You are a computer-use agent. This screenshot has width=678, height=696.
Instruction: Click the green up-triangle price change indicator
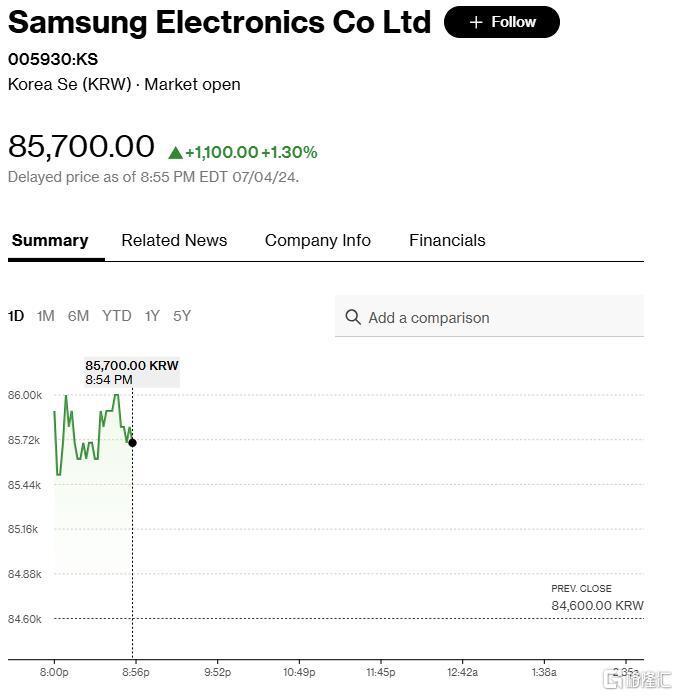[175, 153]
